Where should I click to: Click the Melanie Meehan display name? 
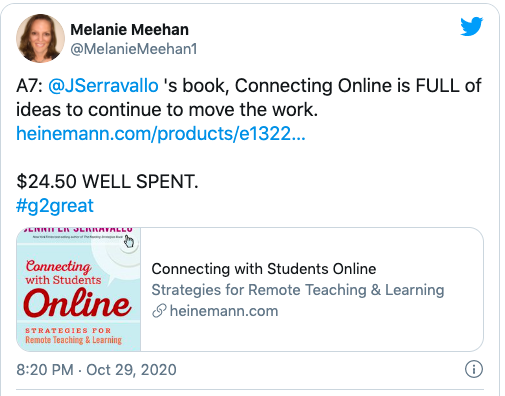pos(129,29)
